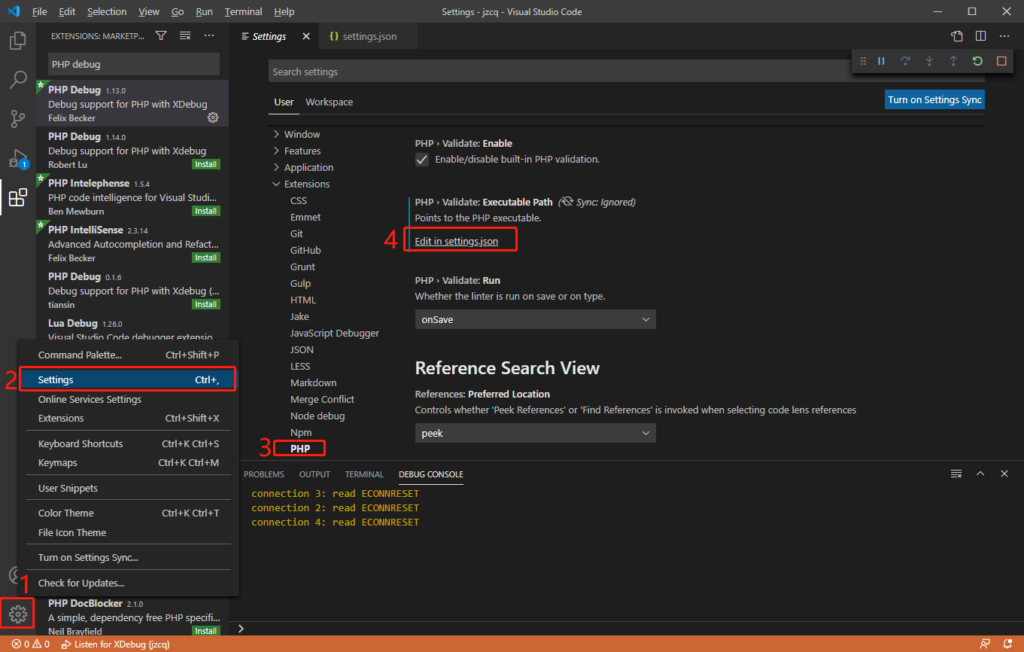Open Settings JSON file icon

coord(957,36)
